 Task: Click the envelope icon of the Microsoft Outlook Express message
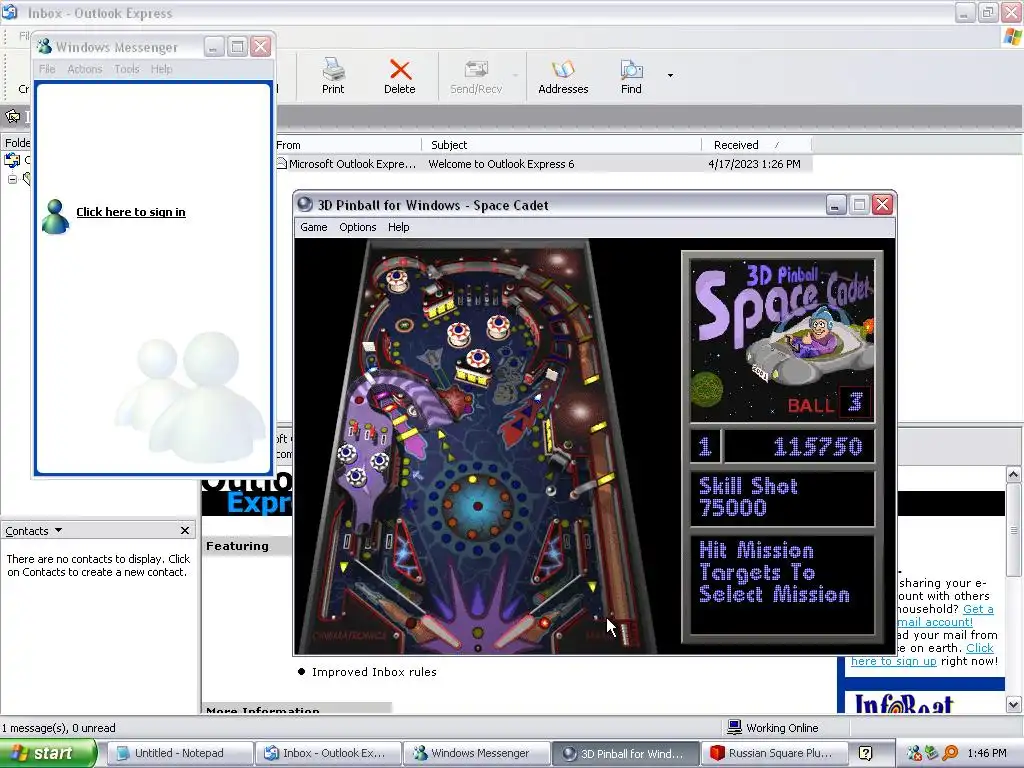[x=281, y=163]
